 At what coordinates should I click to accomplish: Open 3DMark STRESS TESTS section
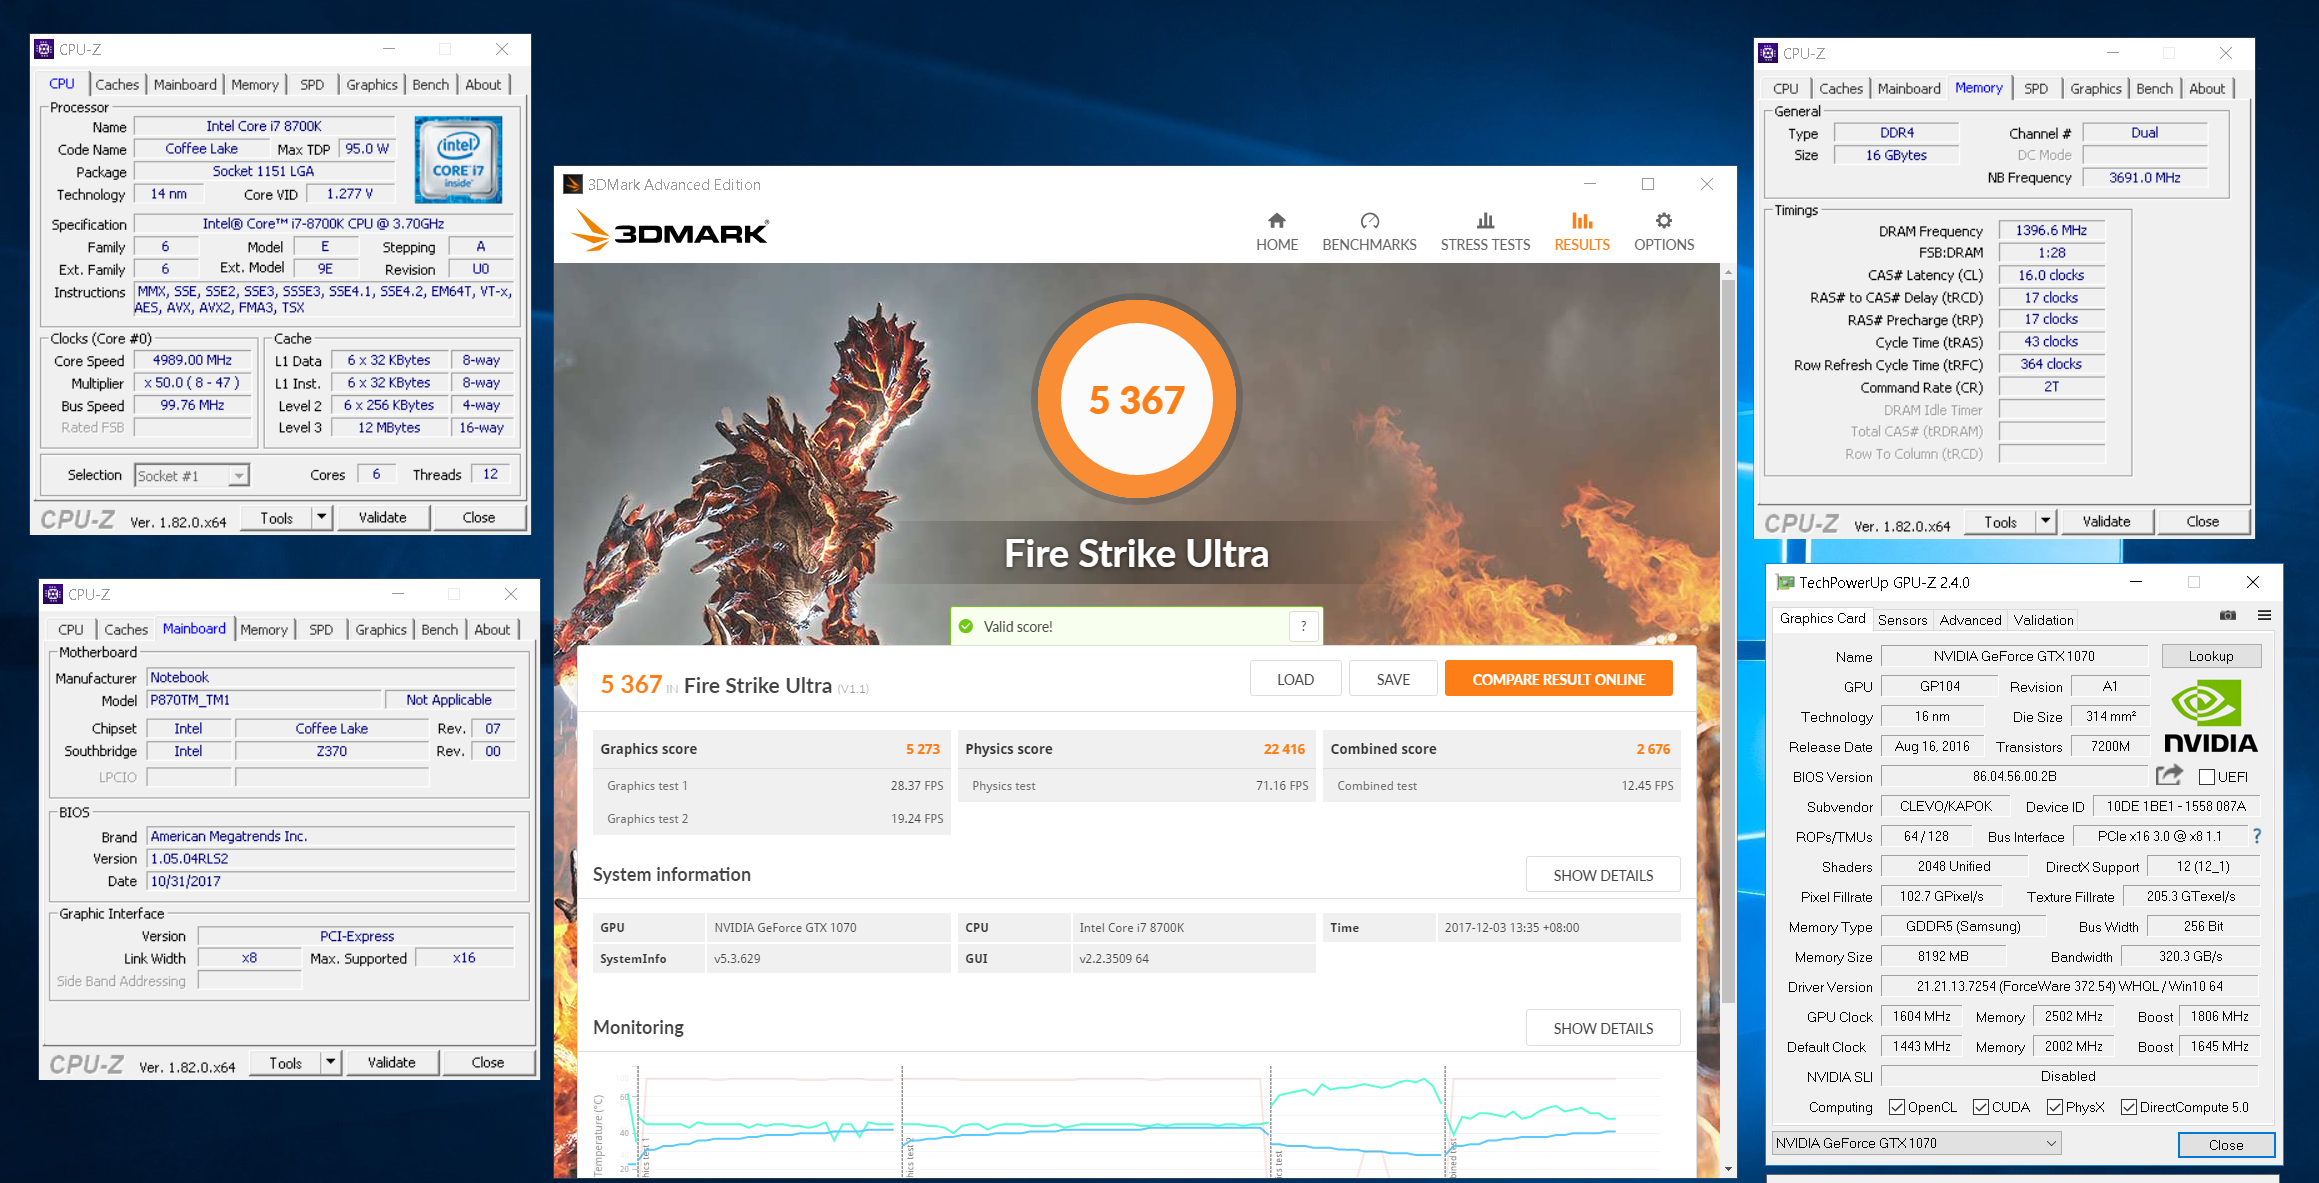[1485, 232]
